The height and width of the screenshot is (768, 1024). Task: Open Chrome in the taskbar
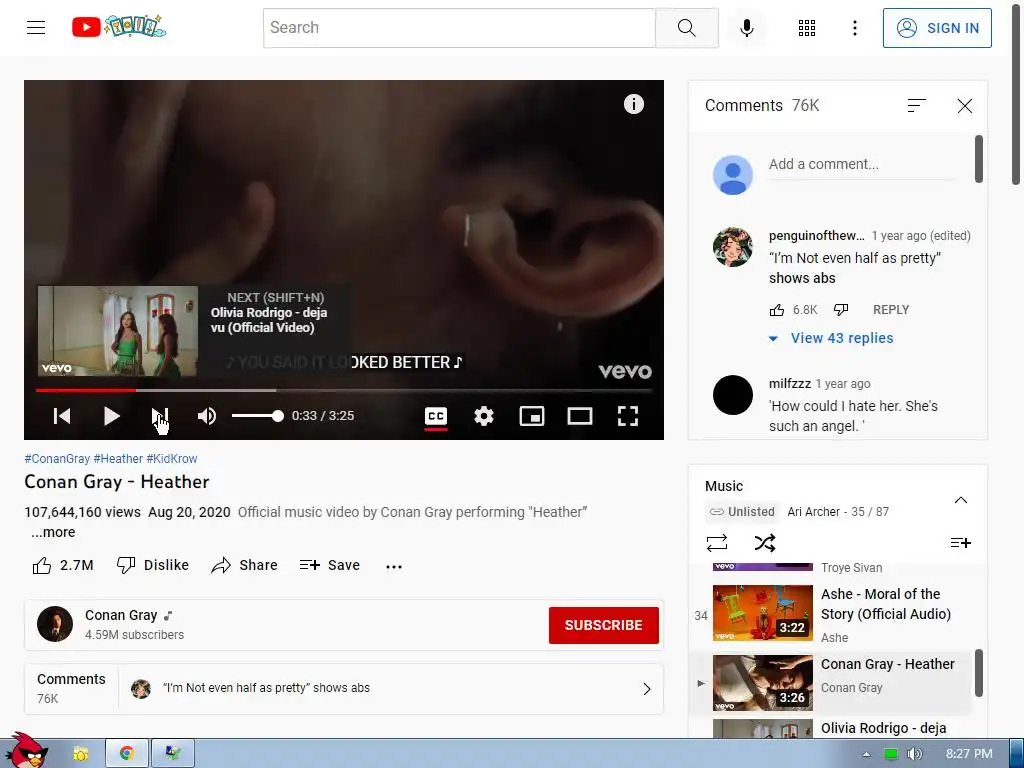[127, 753]
